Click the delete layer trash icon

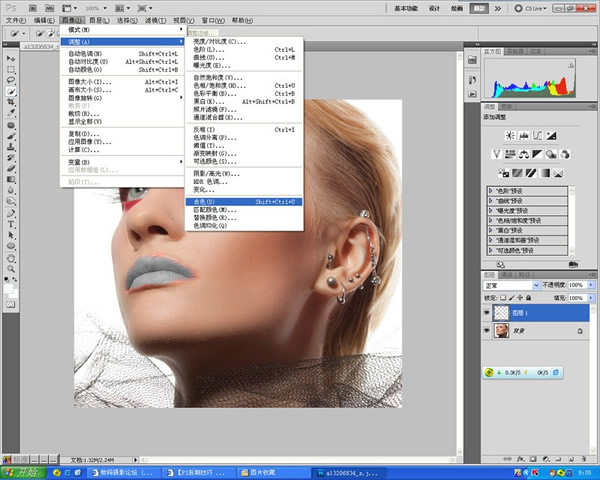[x=584, y=458]
